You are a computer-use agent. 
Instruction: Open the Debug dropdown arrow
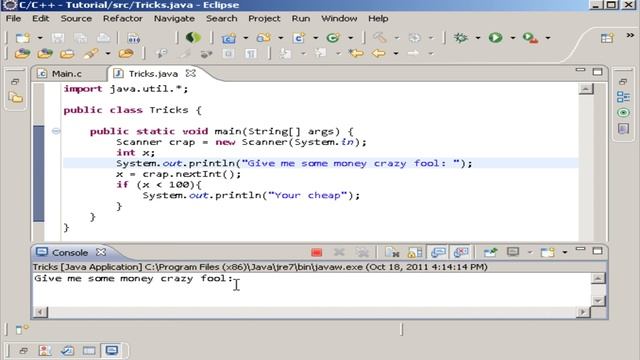click(478, 38)
